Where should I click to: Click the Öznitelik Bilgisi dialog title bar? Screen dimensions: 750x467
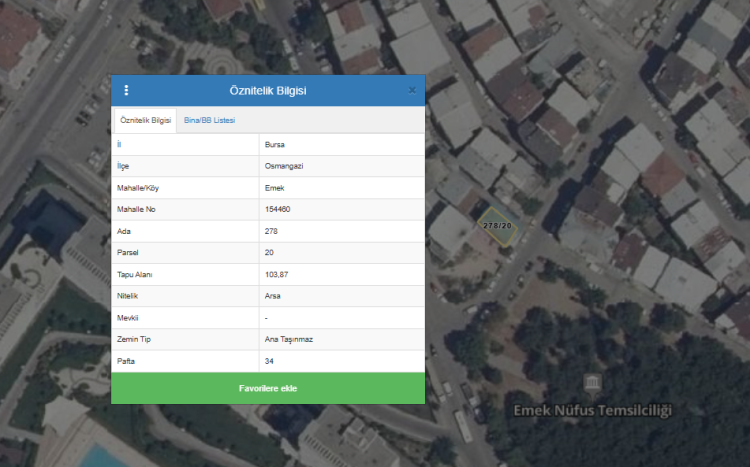(268, 91)
